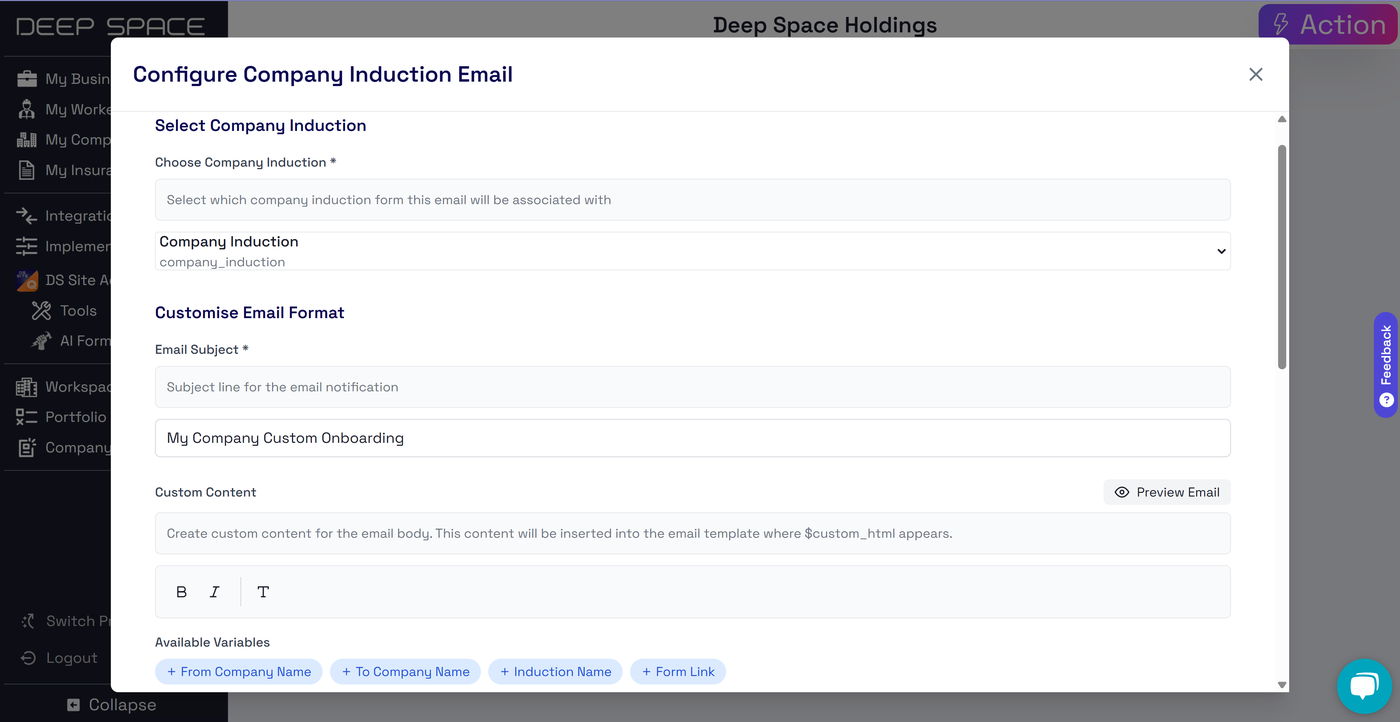Insert the Induction Name variable
This screenshot has height=722, width=1400.
click(x=555, y=672)
